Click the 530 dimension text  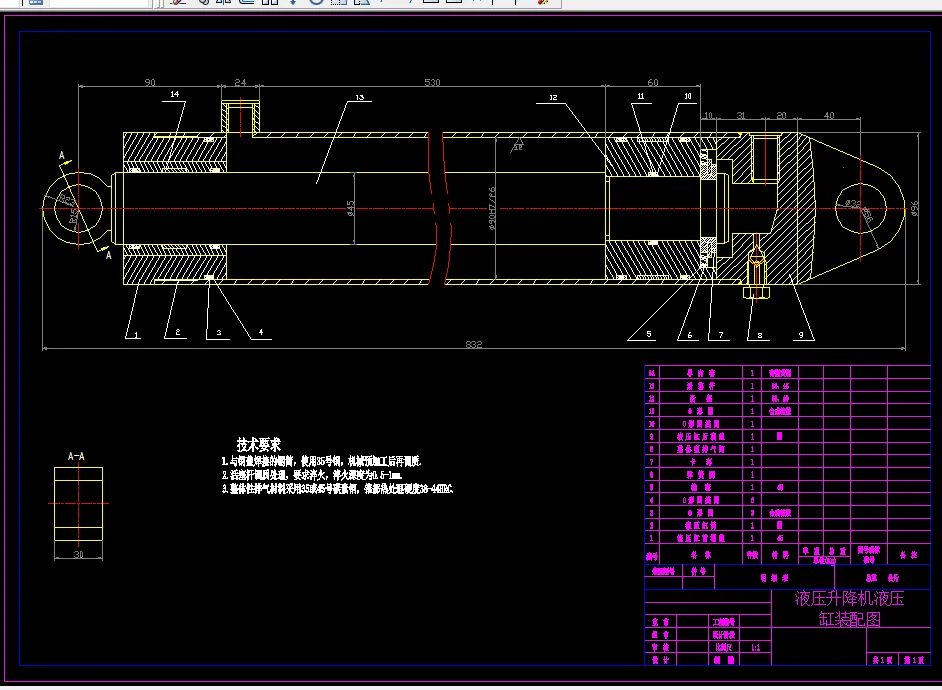(432, 82)
